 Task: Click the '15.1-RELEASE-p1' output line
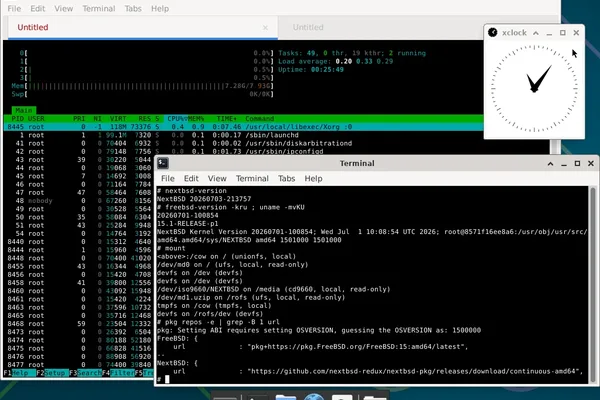click(188, 224)
